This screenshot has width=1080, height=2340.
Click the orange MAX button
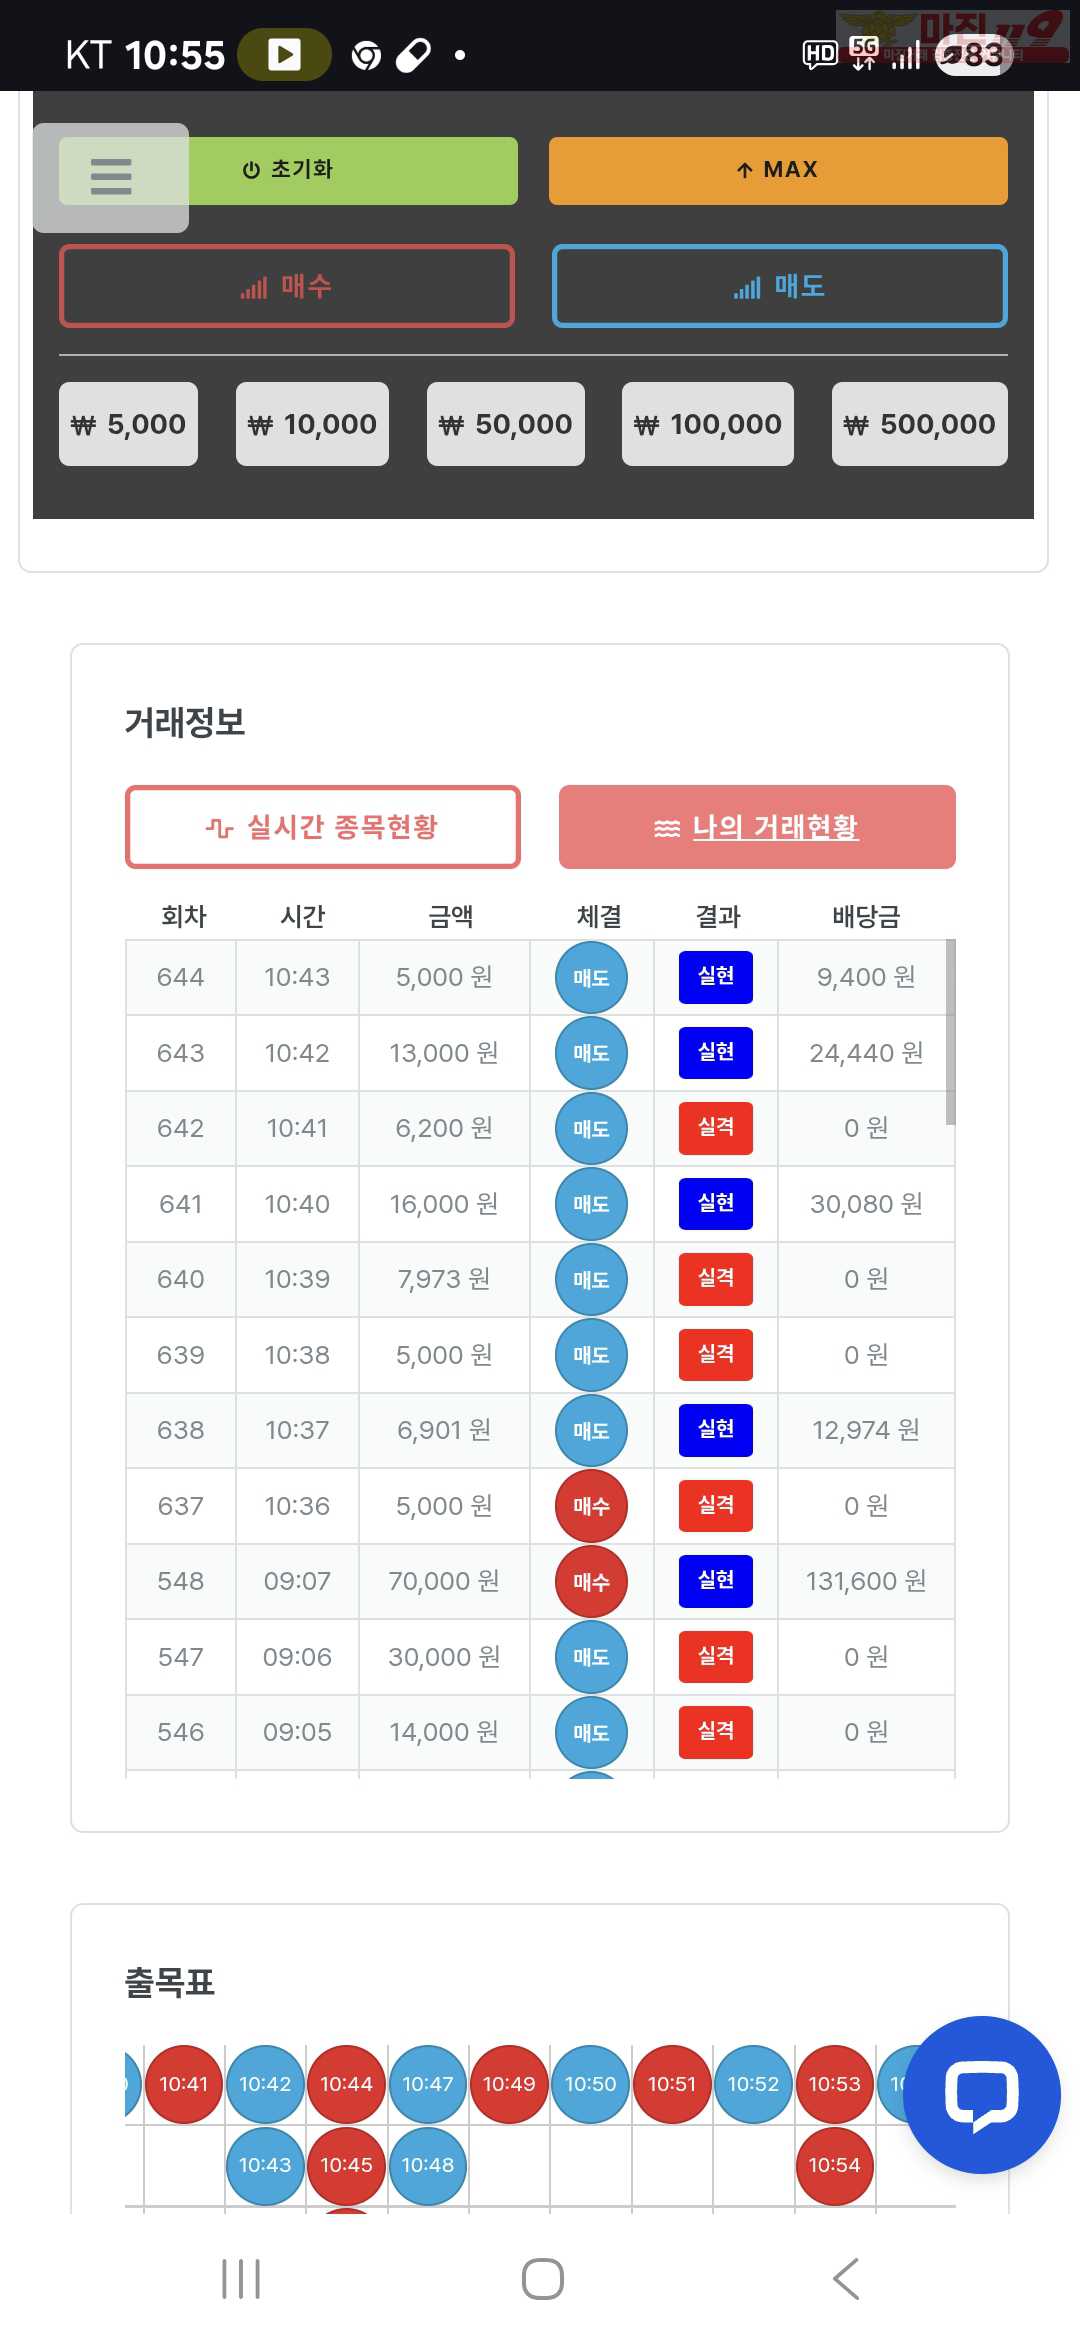pyautogui.click(x=778, y=170)
